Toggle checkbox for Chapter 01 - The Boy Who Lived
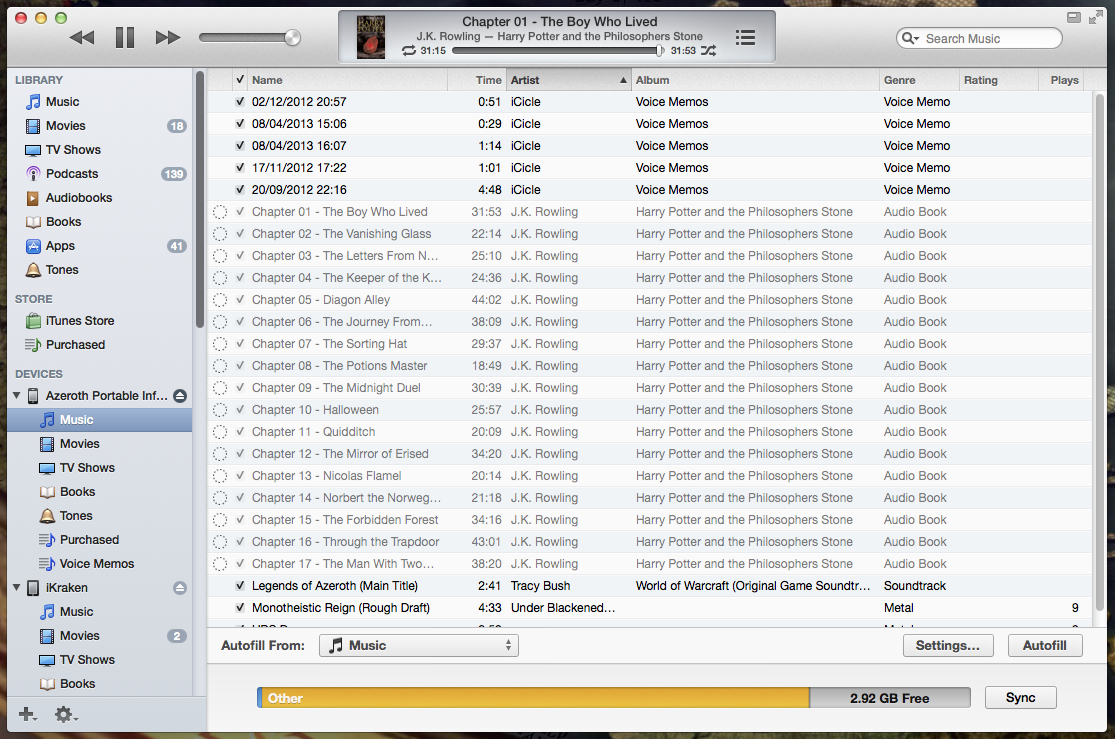The image size is (1115, 739). point(240,212)
